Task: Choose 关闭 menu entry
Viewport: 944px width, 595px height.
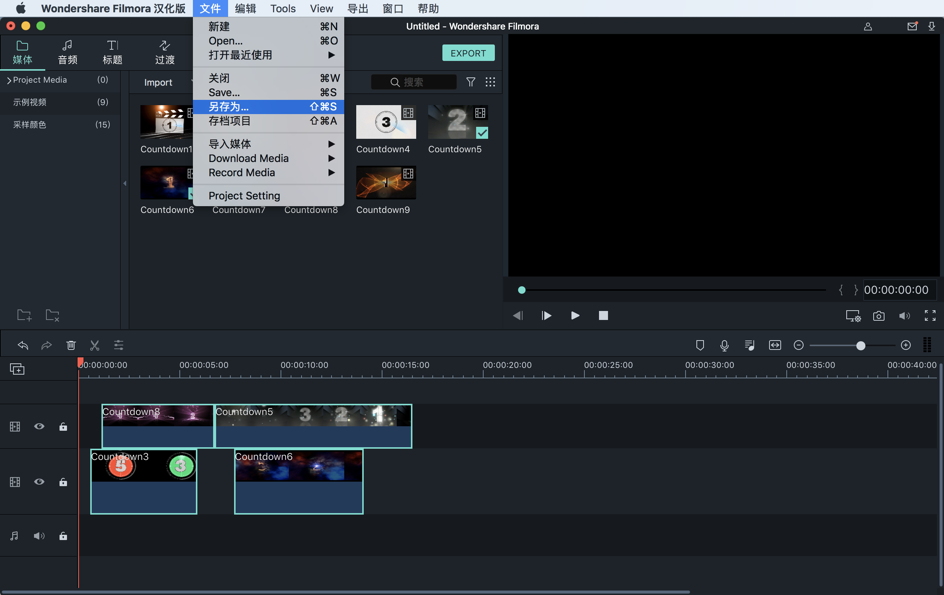Action: pyautogui.click(x=269, y=78)
